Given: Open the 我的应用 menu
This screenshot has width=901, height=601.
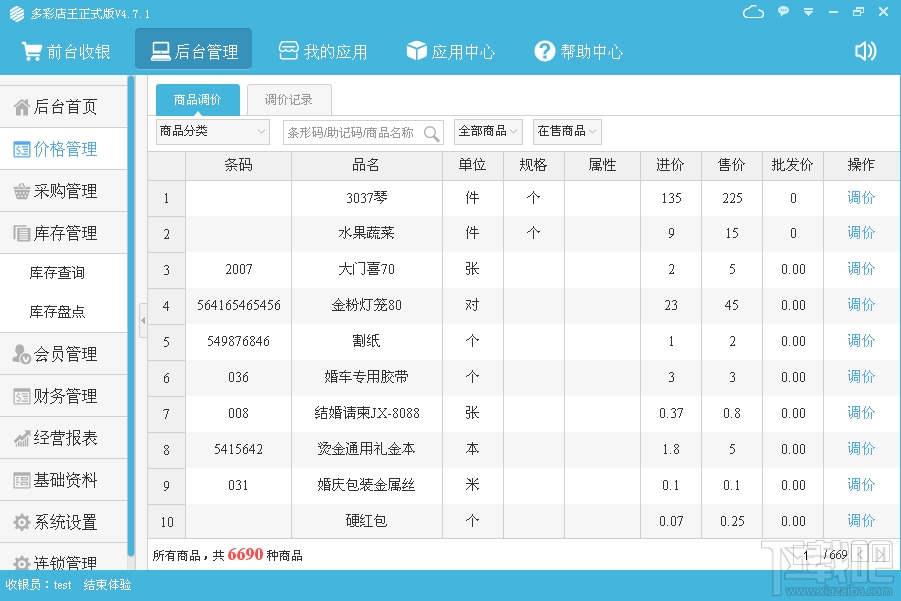Looking at the screenshot, I should [x=323, y=51].
